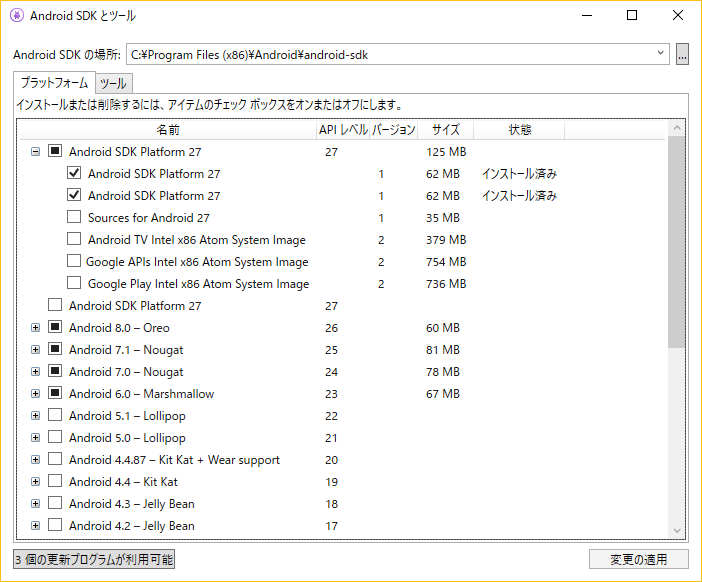The width and height of the screenshot is (702, 582).
Task: Sort by the サイズ column header
Action: click(x=445, y=130)
